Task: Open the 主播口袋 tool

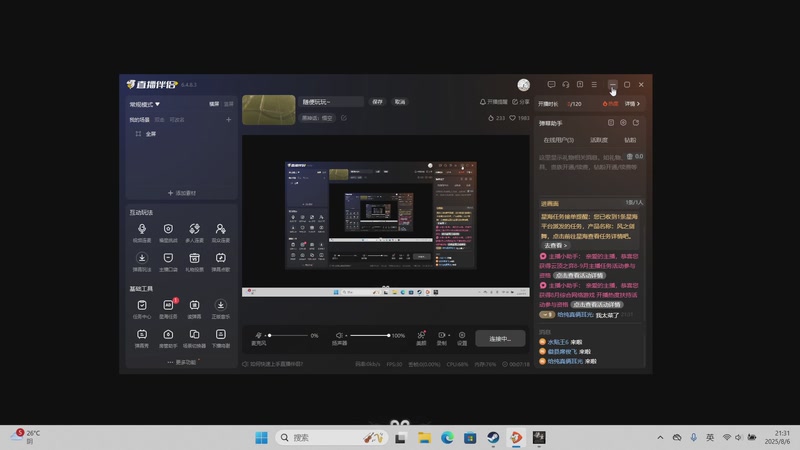Action: point(168,261)
